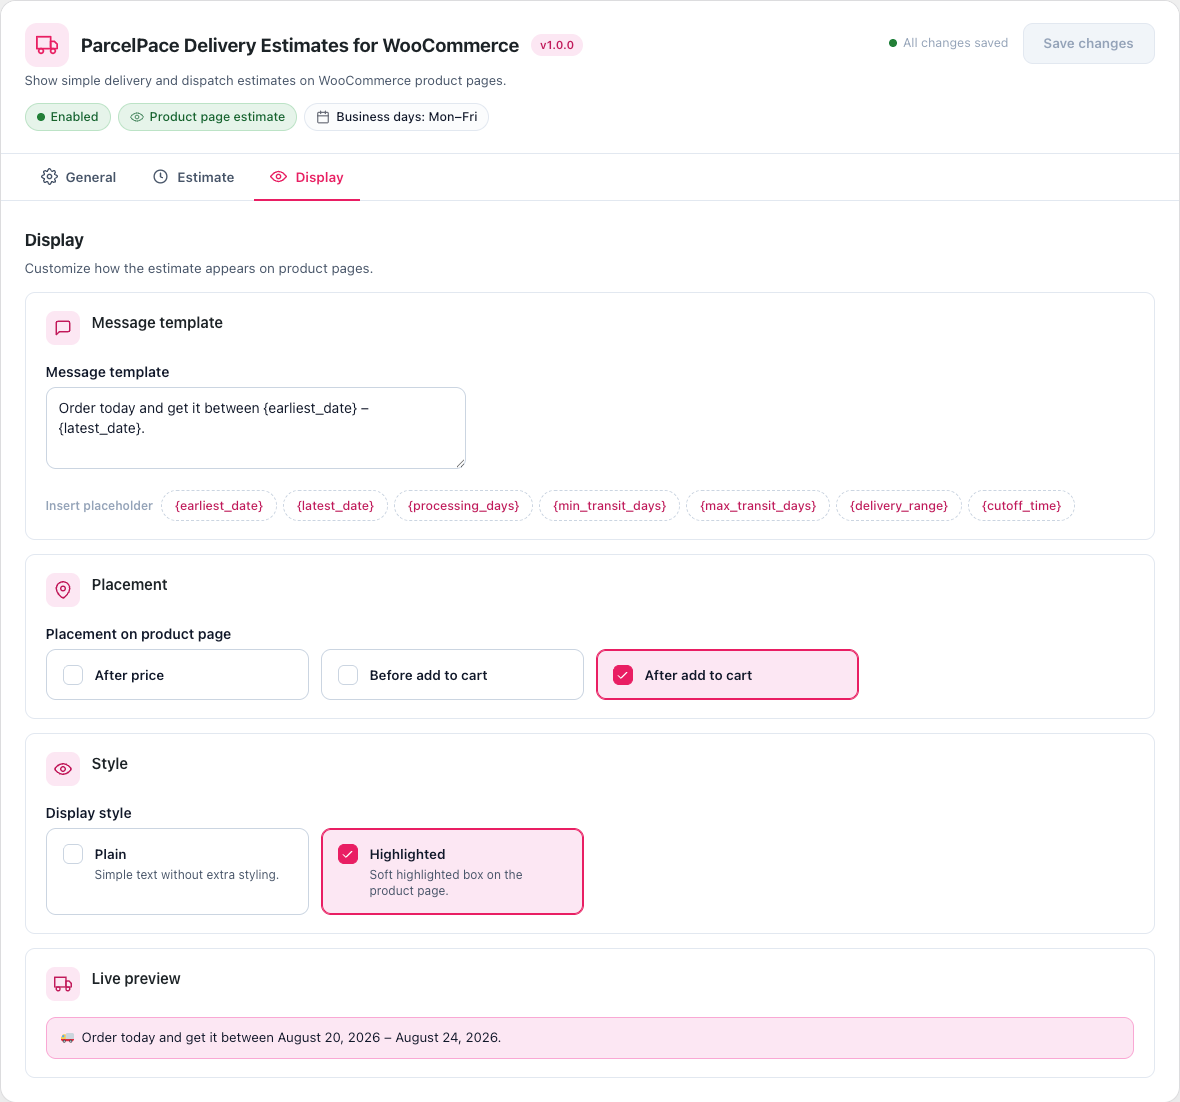Toggle the Highlighted display style checkbox
The image size is (1180, 1102).
point(348,854)
